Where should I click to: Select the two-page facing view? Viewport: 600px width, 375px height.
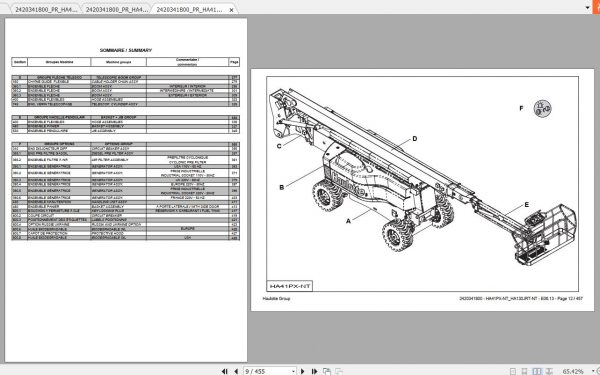point(537,371)
